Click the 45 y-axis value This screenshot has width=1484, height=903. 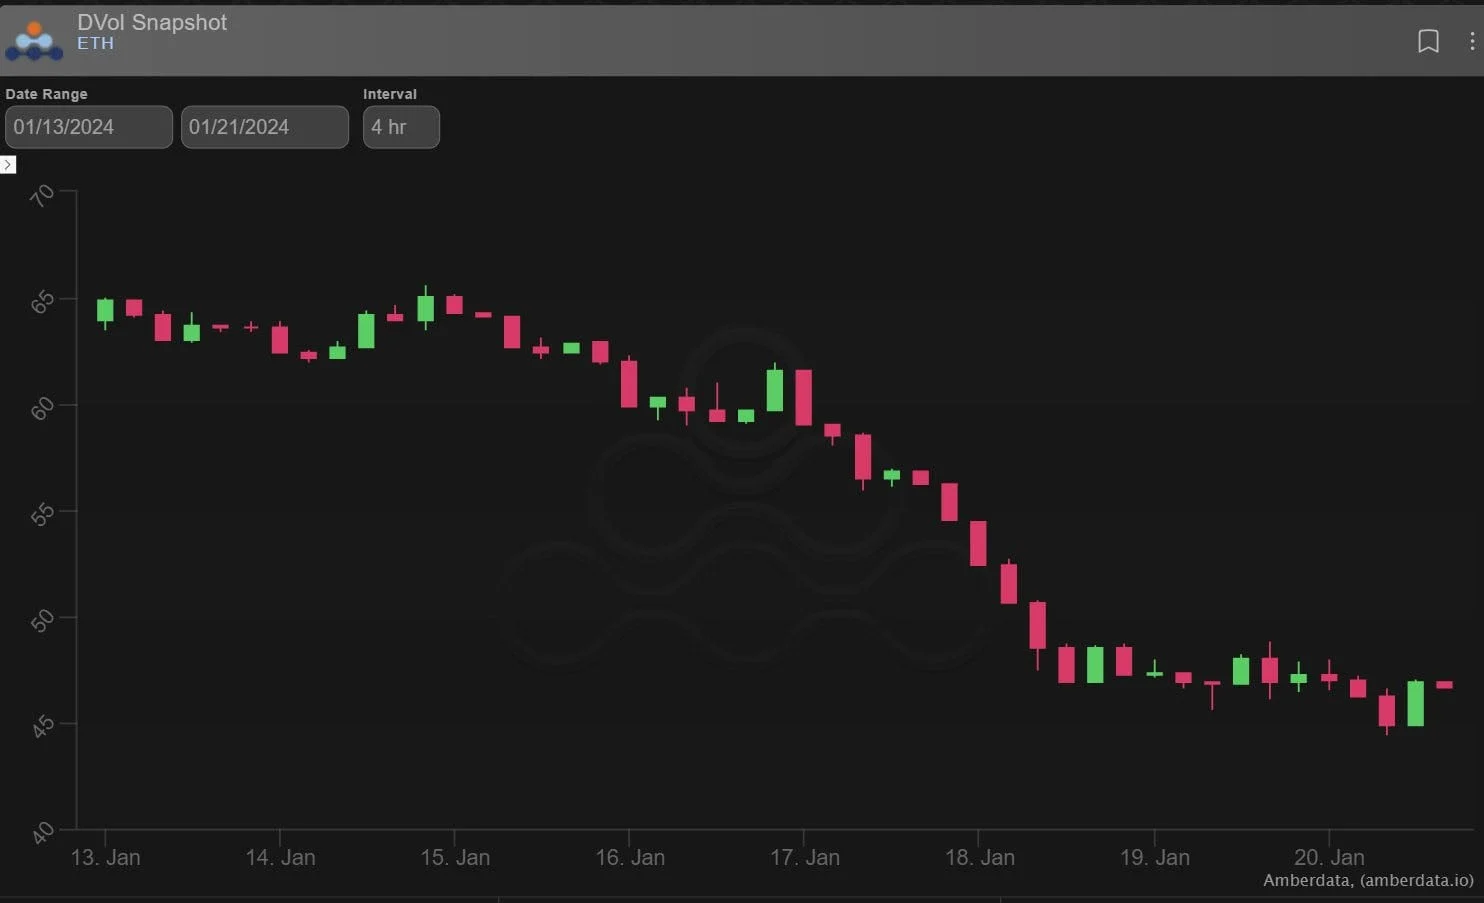[x=42, y=726]
